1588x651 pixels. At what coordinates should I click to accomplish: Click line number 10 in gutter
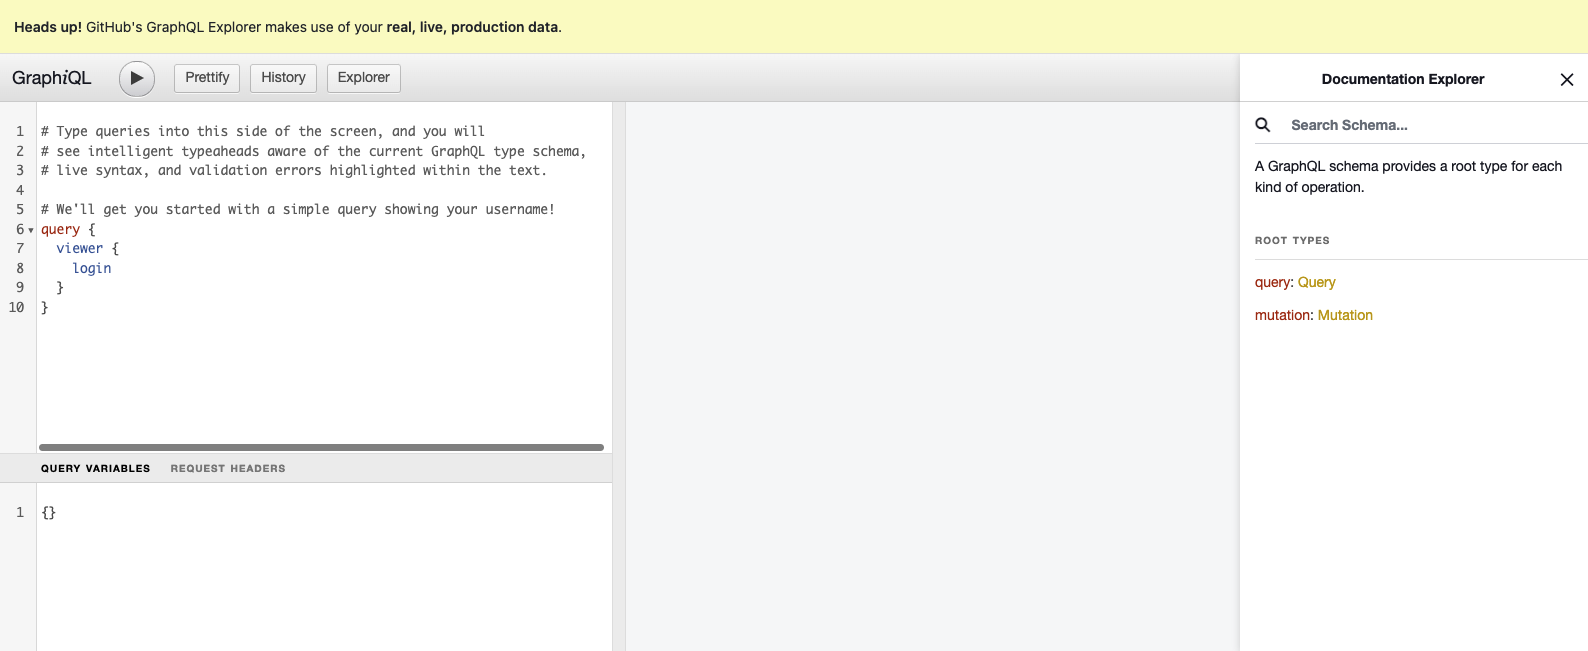[x=16, y=307]
